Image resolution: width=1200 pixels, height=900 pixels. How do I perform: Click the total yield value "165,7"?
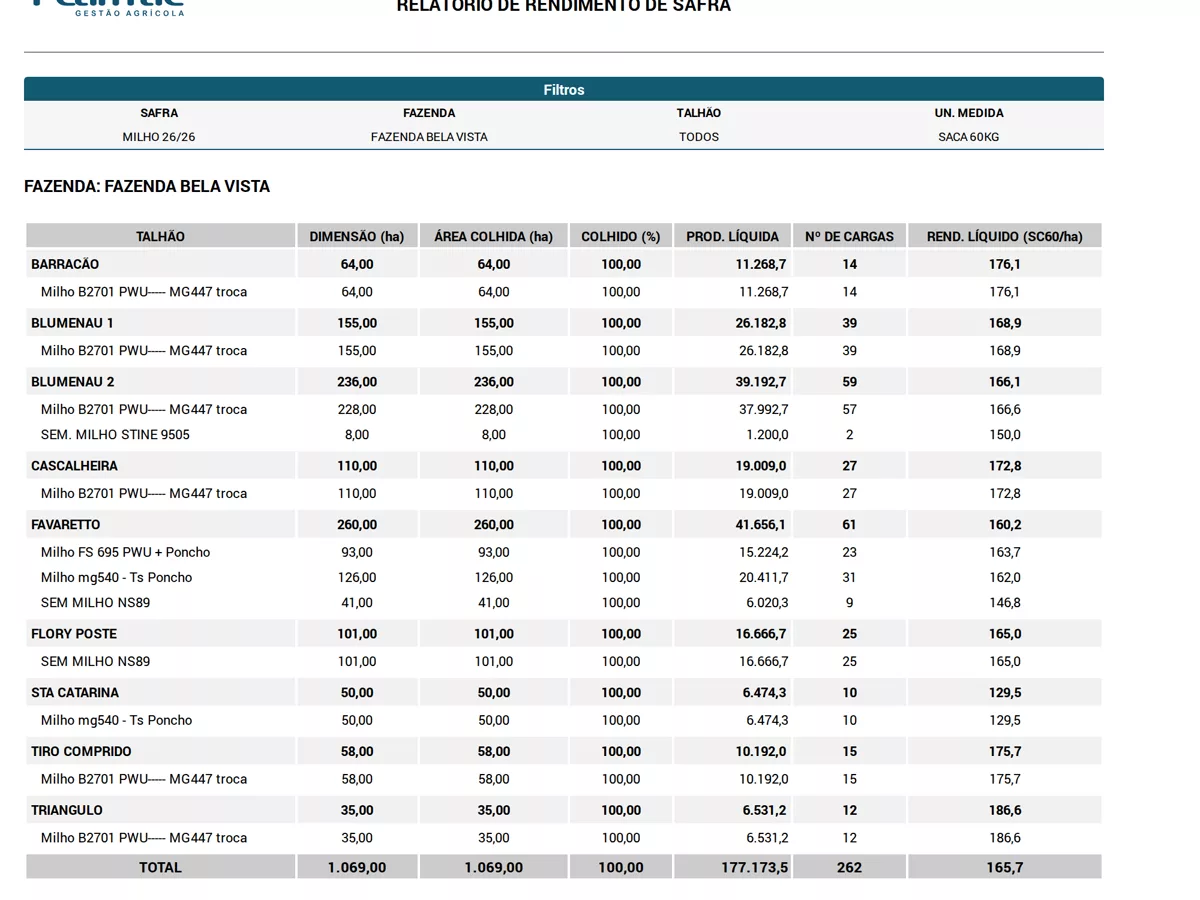[x=1004, y=867]
